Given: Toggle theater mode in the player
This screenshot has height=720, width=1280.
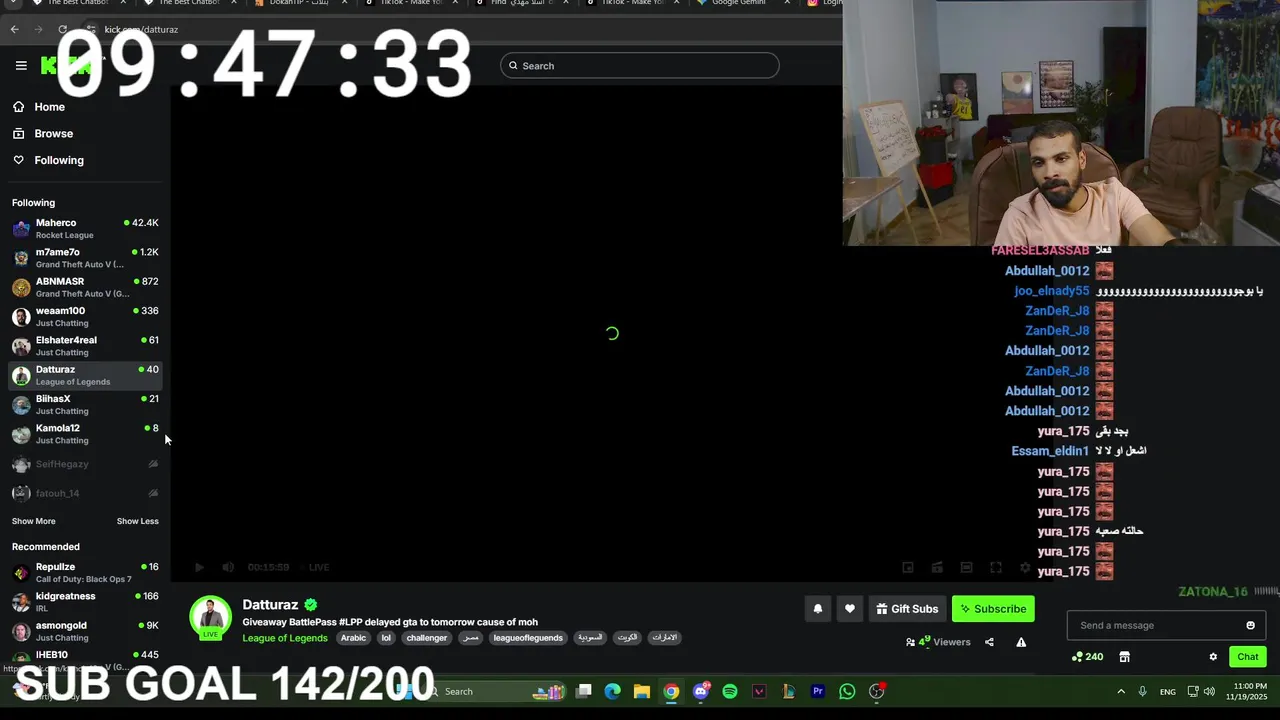Looking at the screenshot, I should [x=966, y=567].
